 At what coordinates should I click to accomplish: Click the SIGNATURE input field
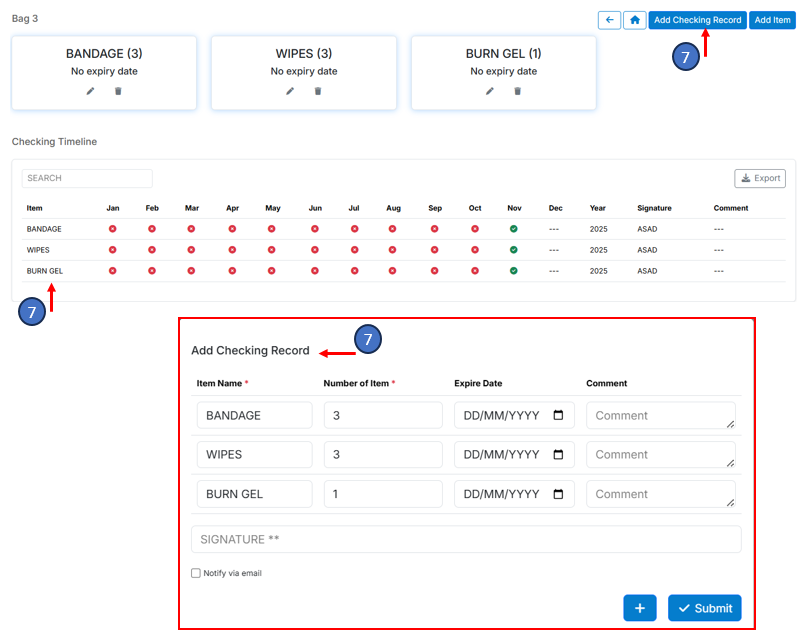466,539
